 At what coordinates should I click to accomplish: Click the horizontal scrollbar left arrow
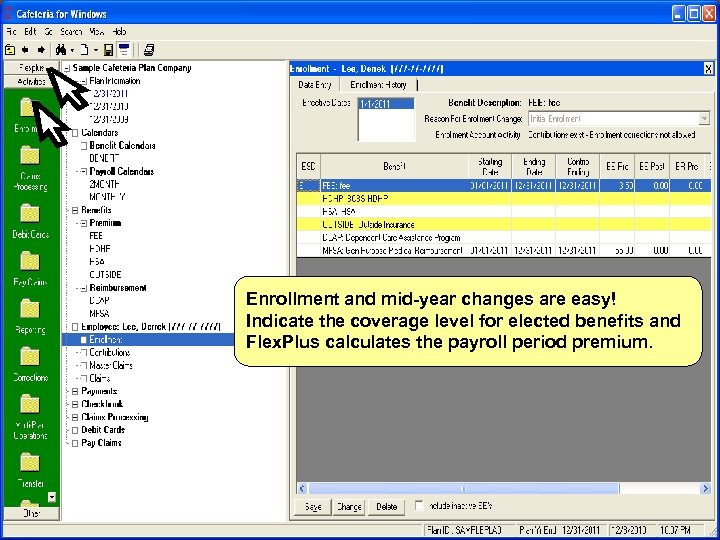(x=302, y=488)
